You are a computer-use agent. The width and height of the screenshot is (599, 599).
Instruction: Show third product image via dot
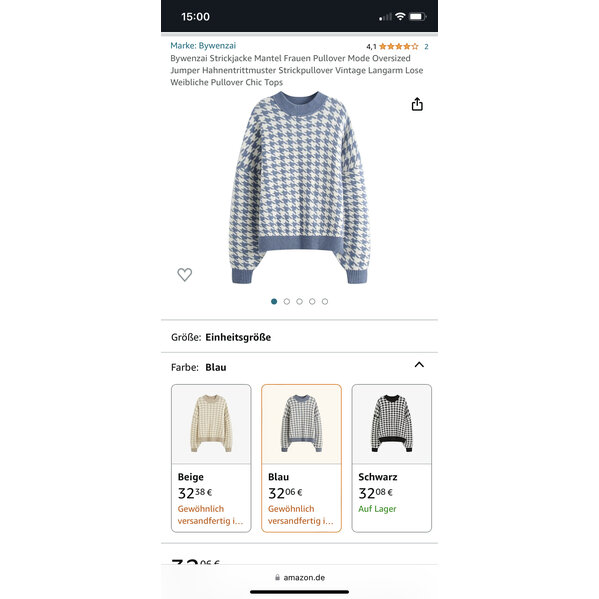click(x=300, y=301)
